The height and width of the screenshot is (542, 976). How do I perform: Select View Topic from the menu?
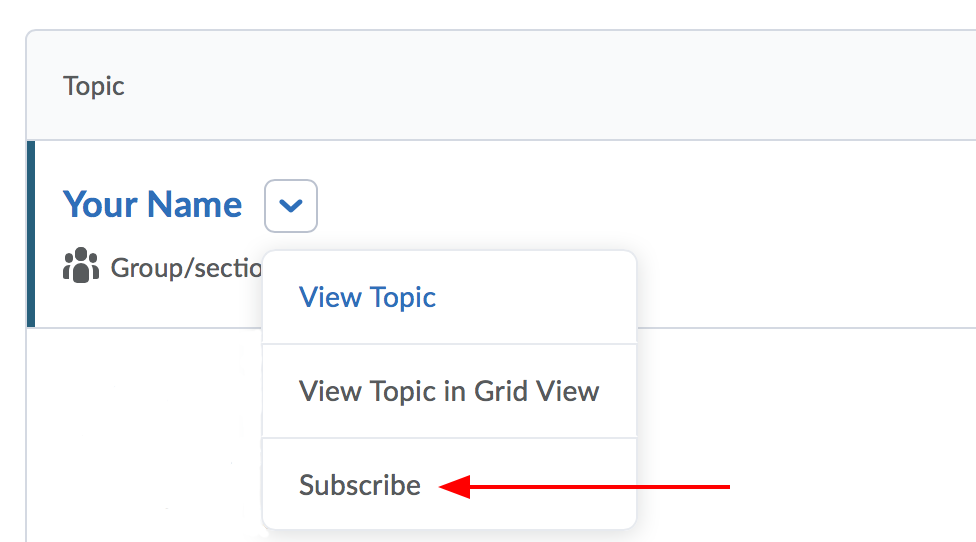coord(367,297)
